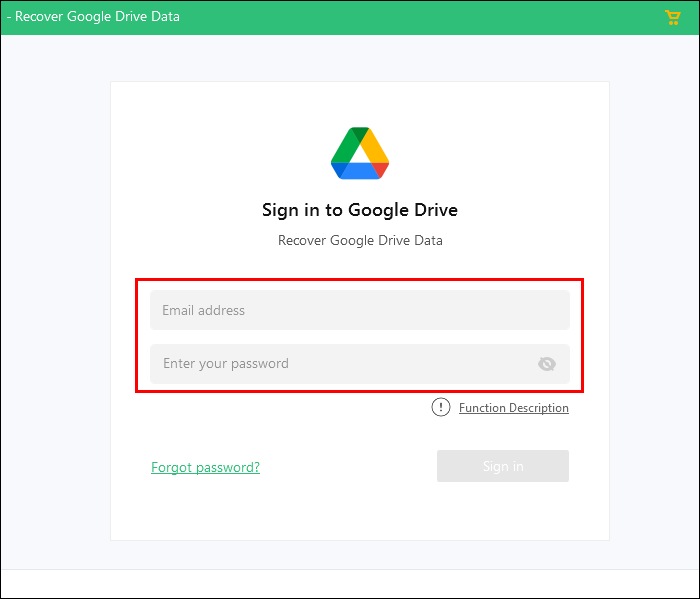This screenshot has height=599, width=700.
Task: Click the Google Drive logo
Action: 360,153
